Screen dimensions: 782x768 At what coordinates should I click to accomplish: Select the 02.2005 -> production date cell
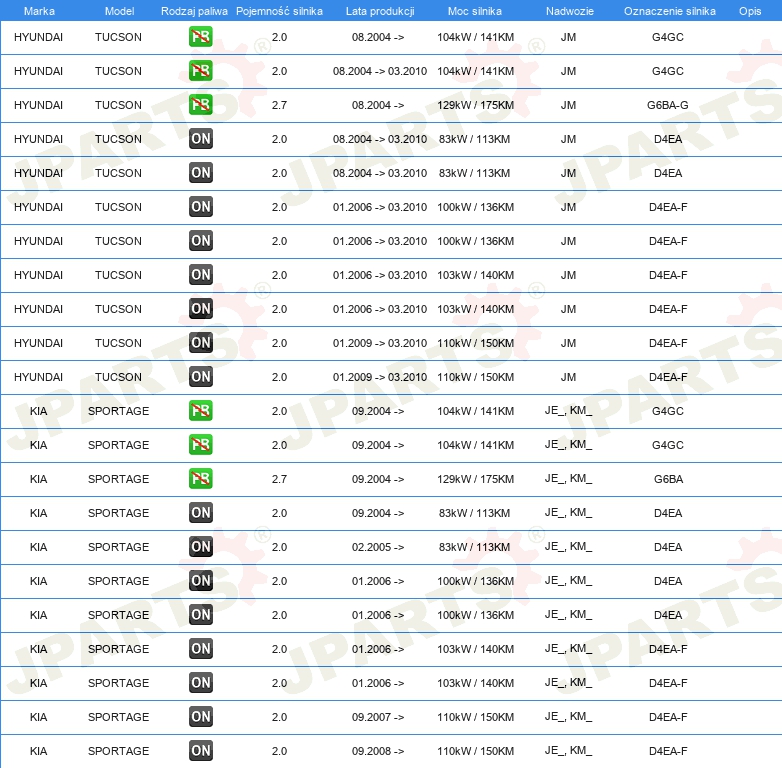(x=378, y=547)
